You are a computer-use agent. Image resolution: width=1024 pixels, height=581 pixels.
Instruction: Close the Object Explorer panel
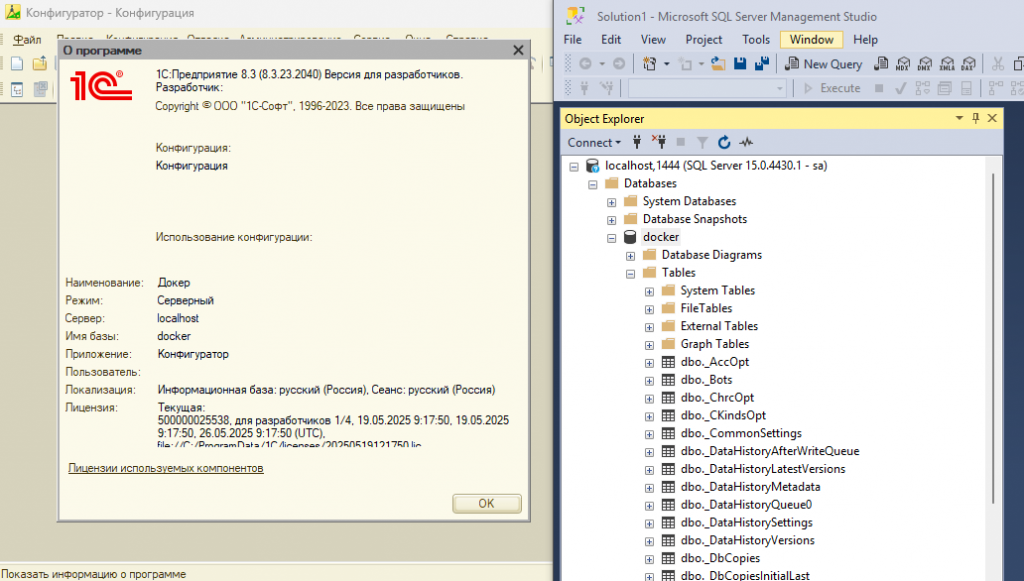coord(992,118)
